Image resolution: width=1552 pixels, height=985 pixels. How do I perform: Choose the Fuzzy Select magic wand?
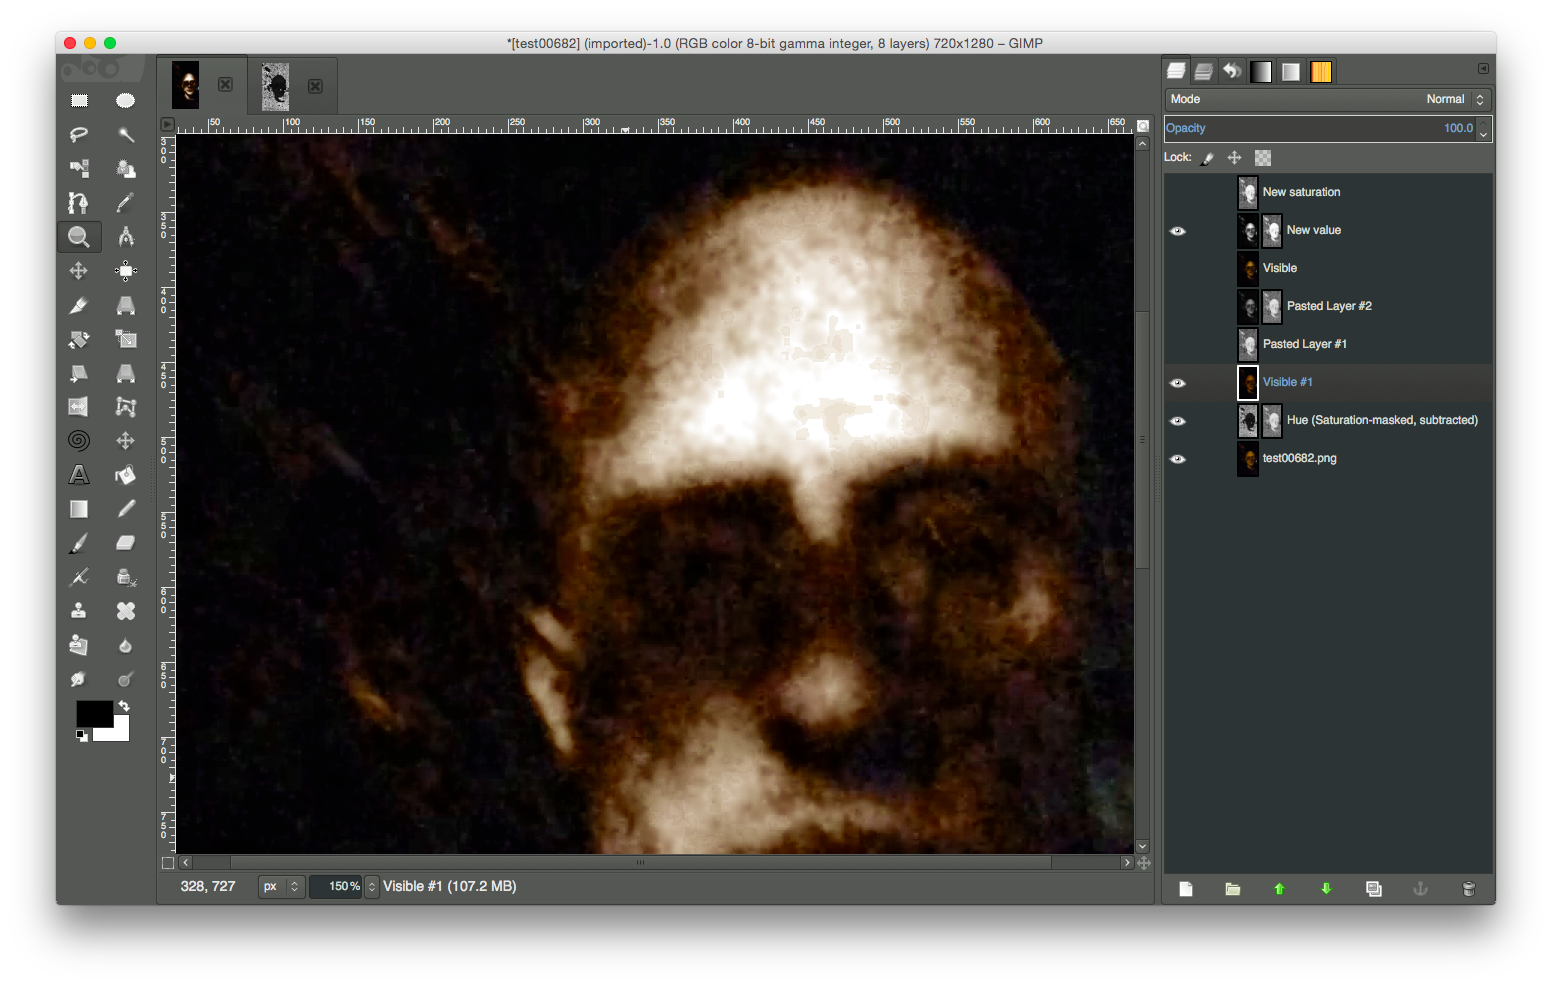(x=125, y=134)
